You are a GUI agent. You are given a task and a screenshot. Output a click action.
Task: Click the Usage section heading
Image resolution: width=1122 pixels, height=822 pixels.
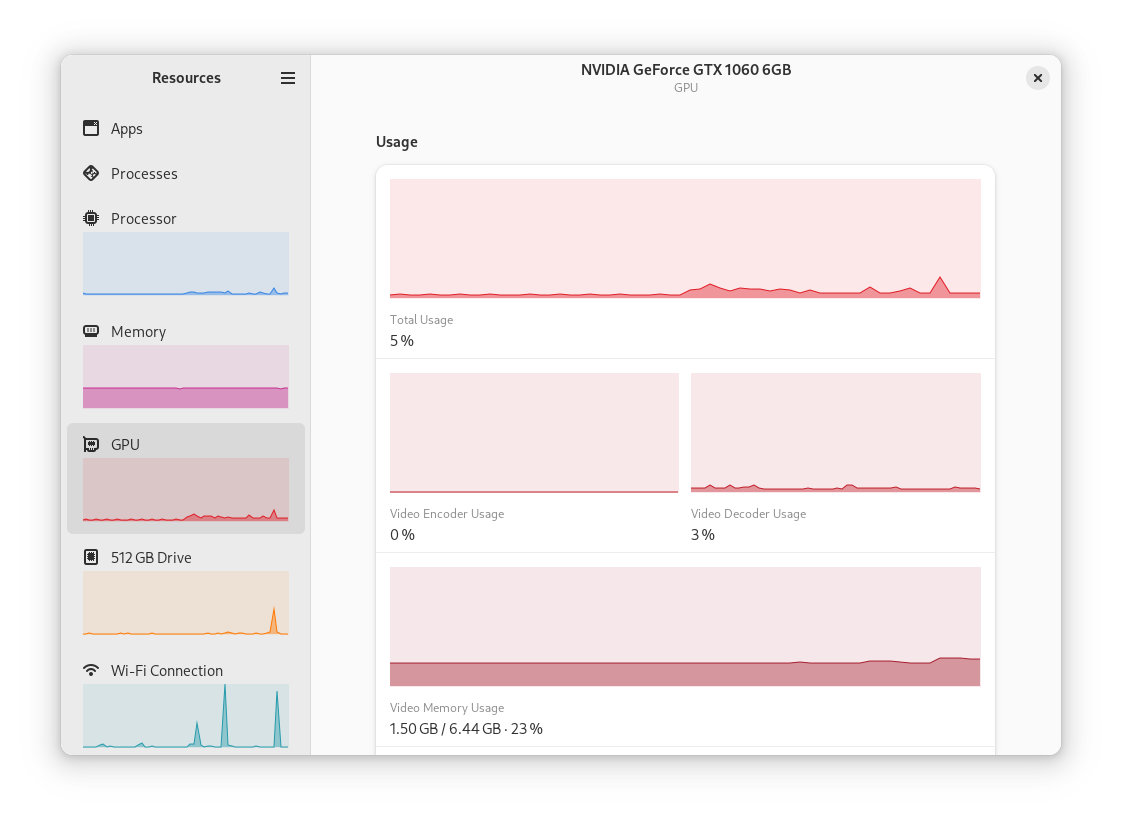click(396, 141)
